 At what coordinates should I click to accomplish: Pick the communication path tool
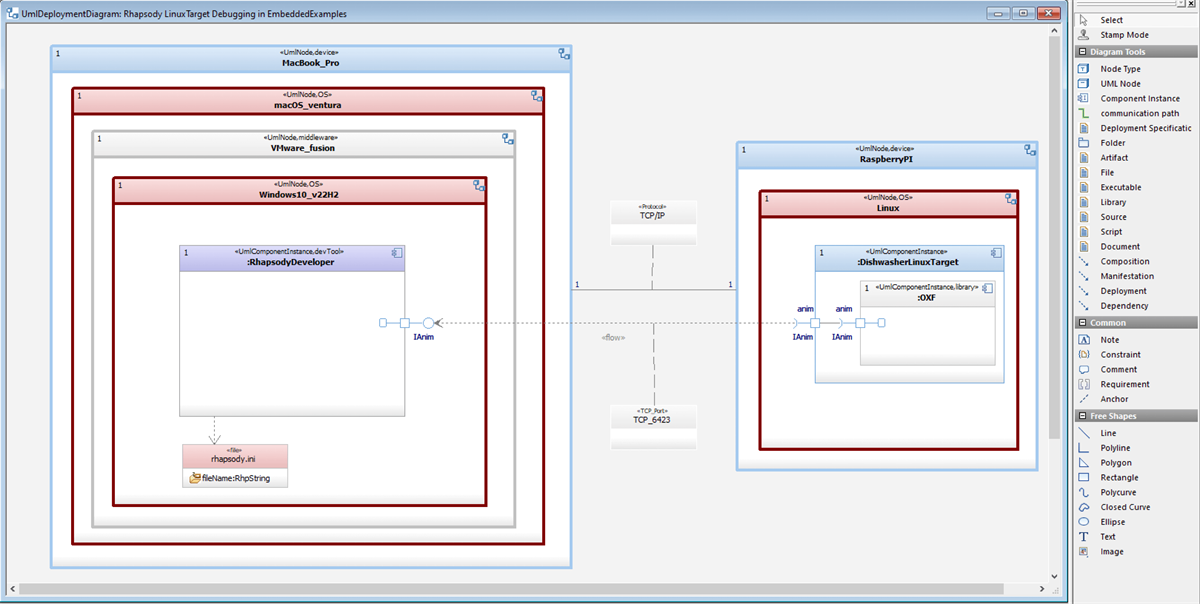1127,113
